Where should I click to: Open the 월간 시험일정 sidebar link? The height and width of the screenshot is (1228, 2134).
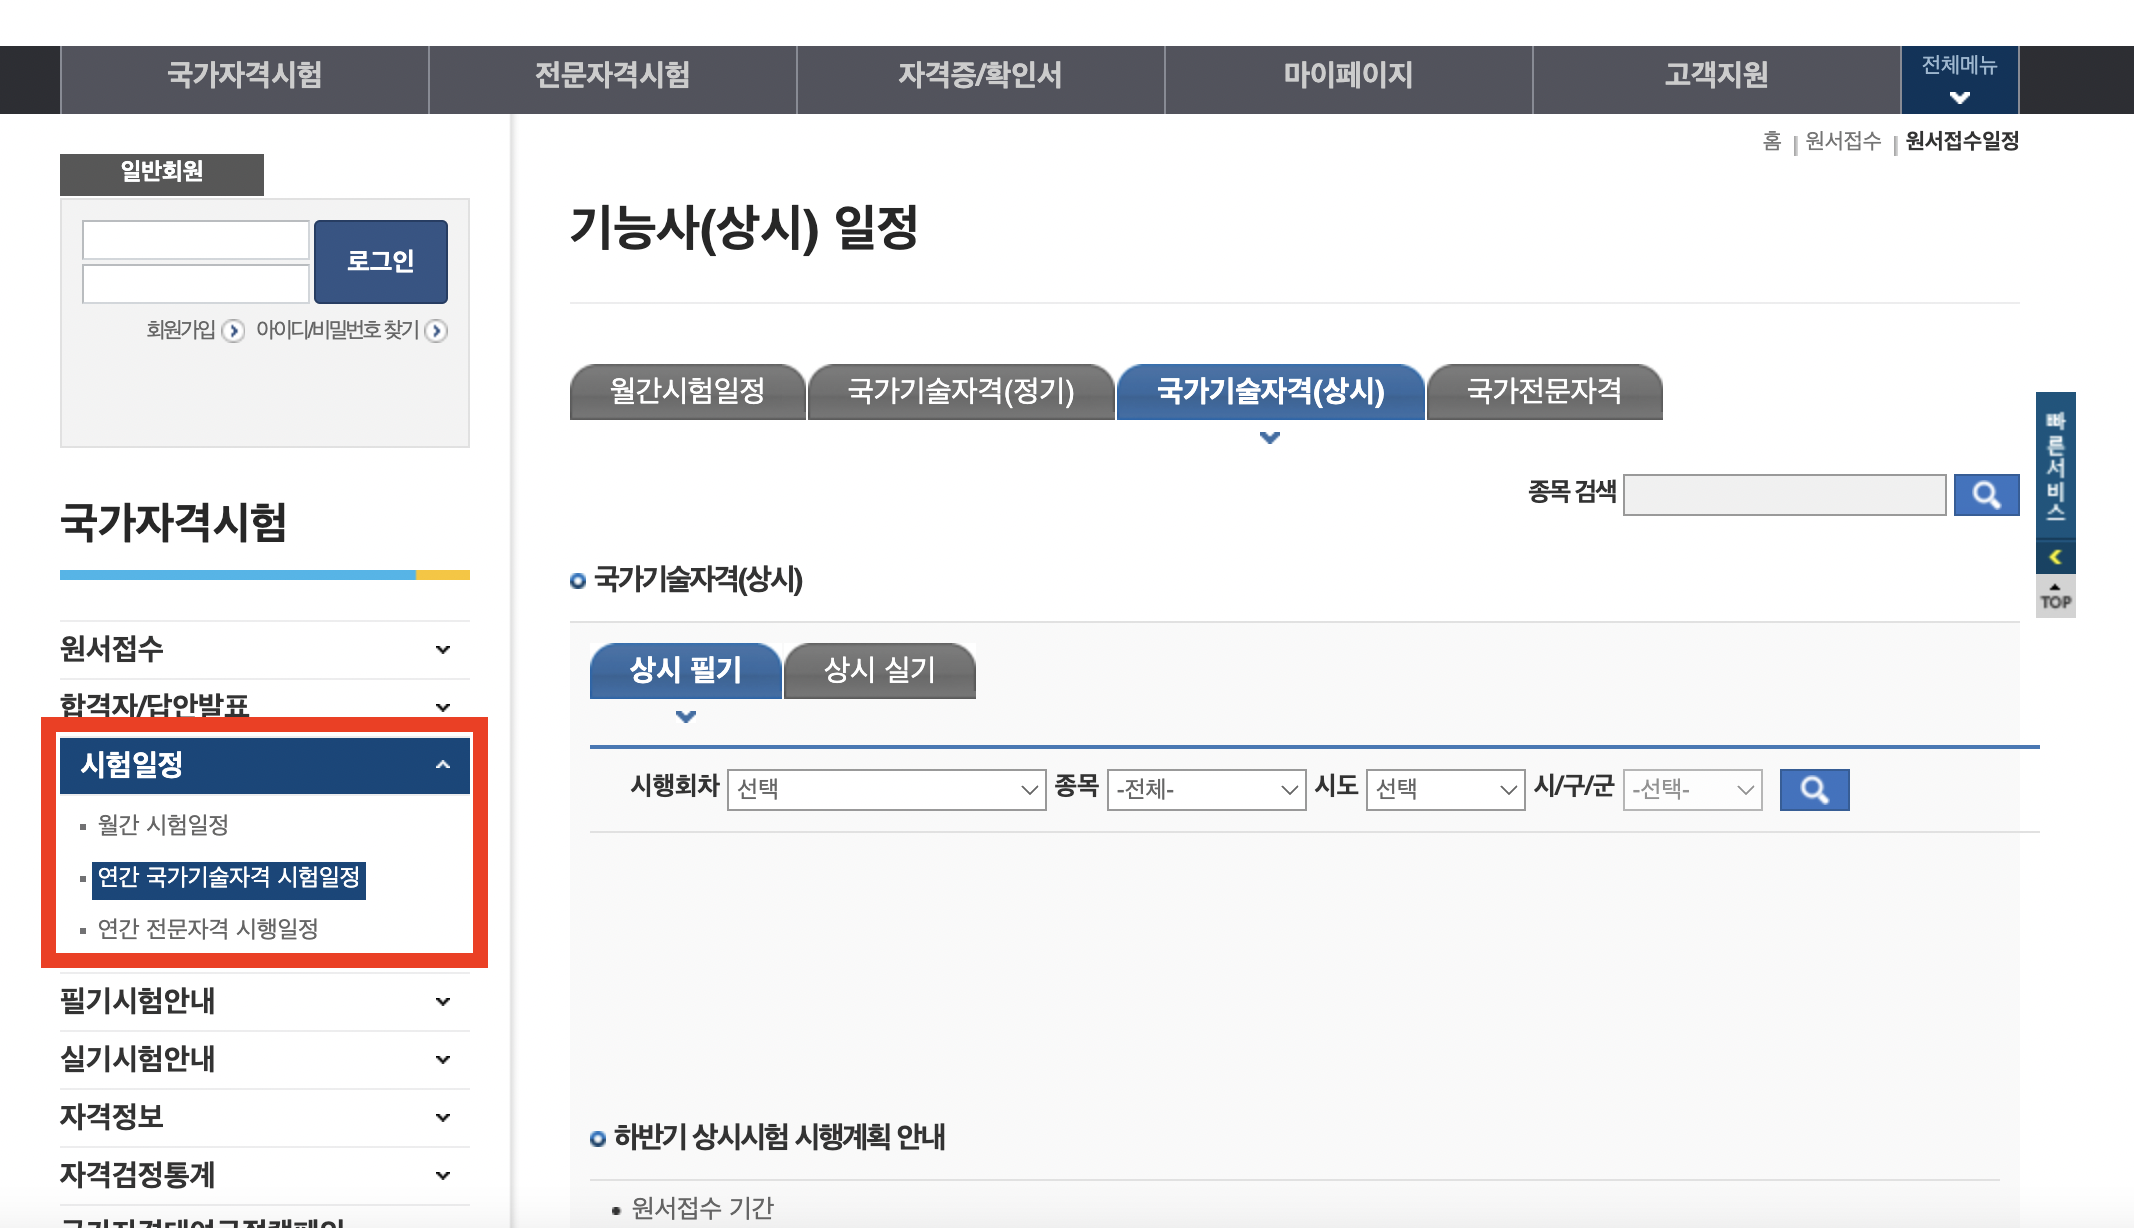click(163, 825)
